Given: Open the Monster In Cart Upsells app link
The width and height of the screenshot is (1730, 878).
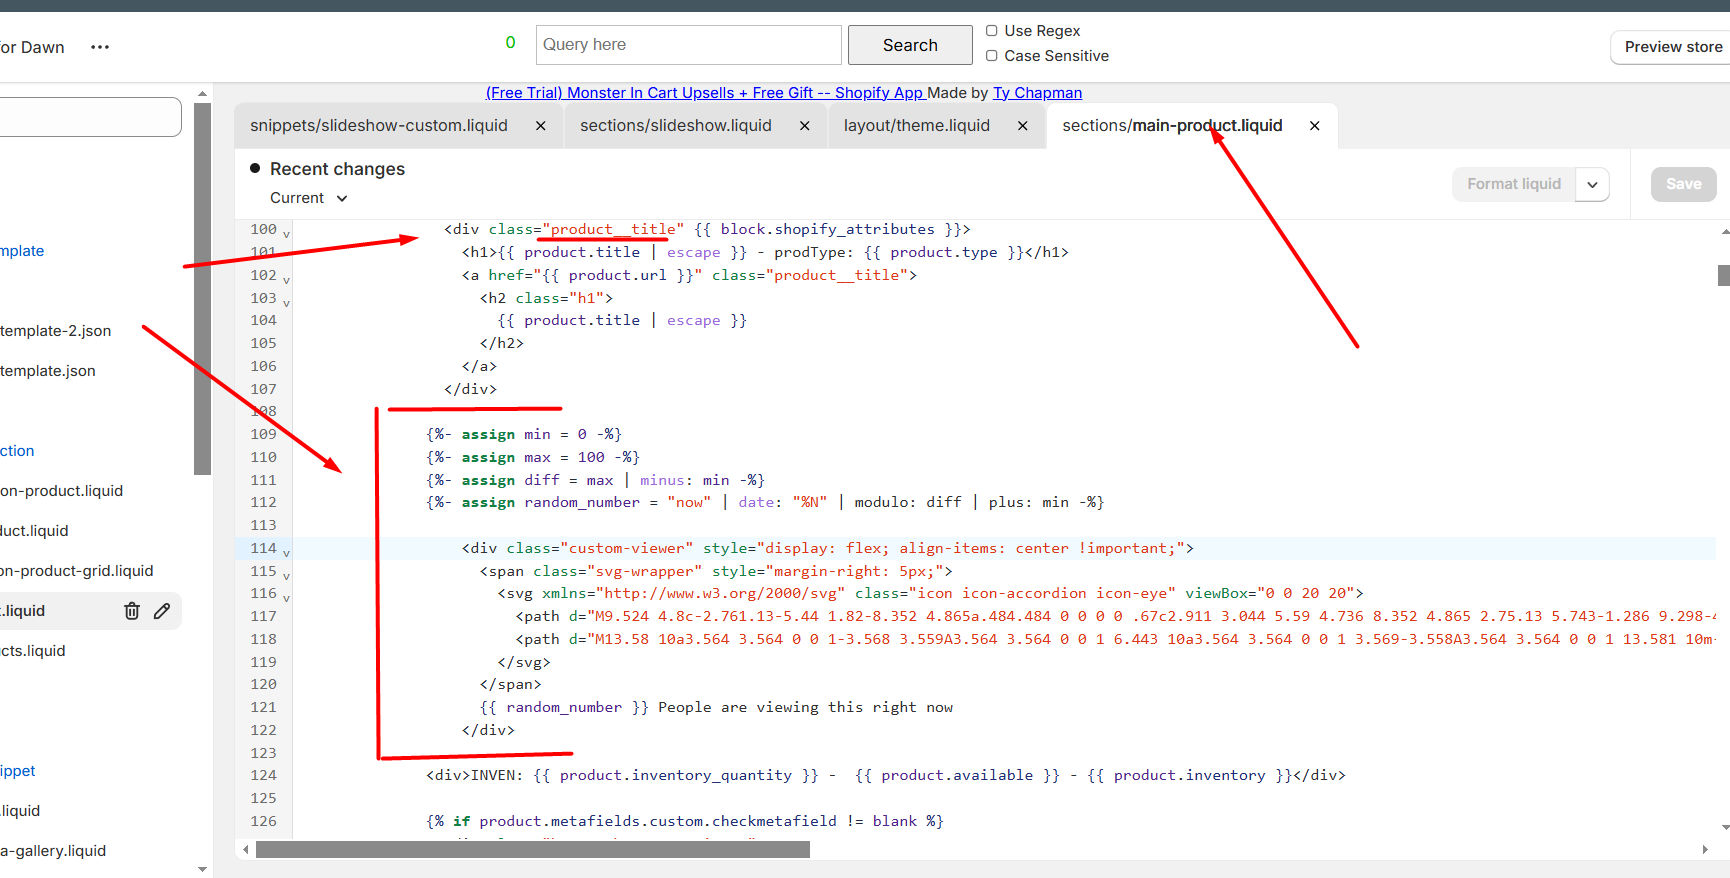Looking at the screenshot, I should [704, 93].
